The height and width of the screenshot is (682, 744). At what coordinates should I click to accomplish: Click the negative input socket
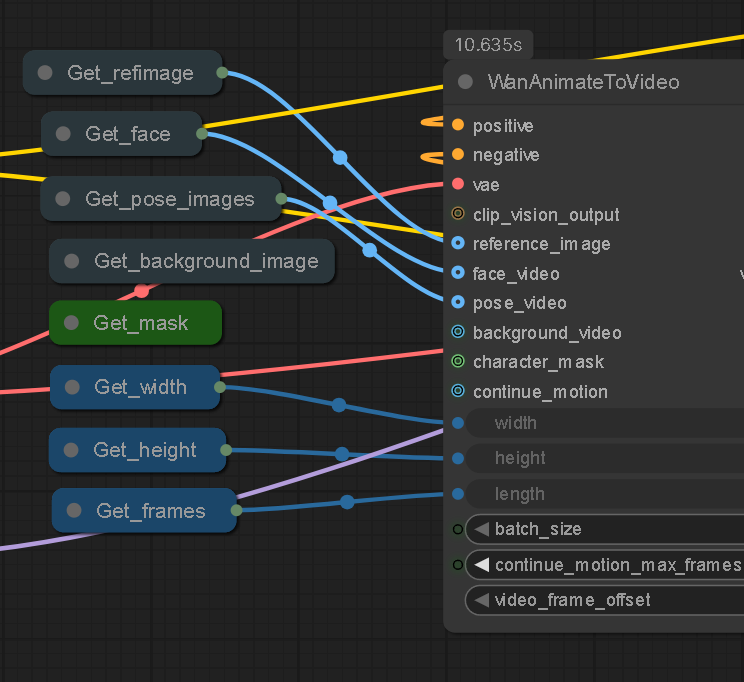(x=458, y=154)
